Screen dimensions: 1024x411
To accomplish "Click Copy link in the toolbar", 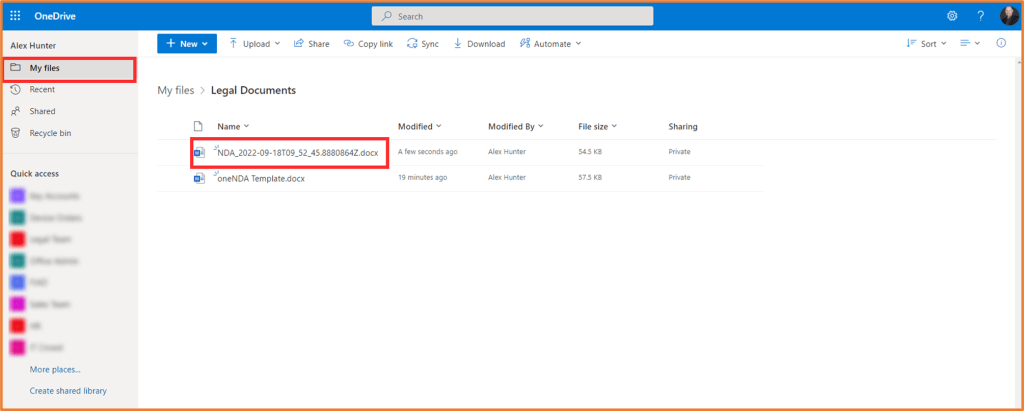I will 368,44.
